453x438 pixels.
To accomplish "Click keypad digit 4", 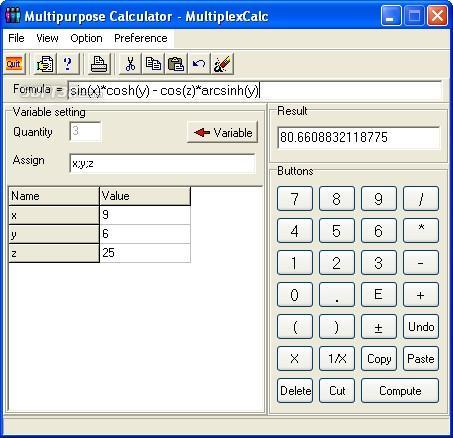I will coord(295,231).
